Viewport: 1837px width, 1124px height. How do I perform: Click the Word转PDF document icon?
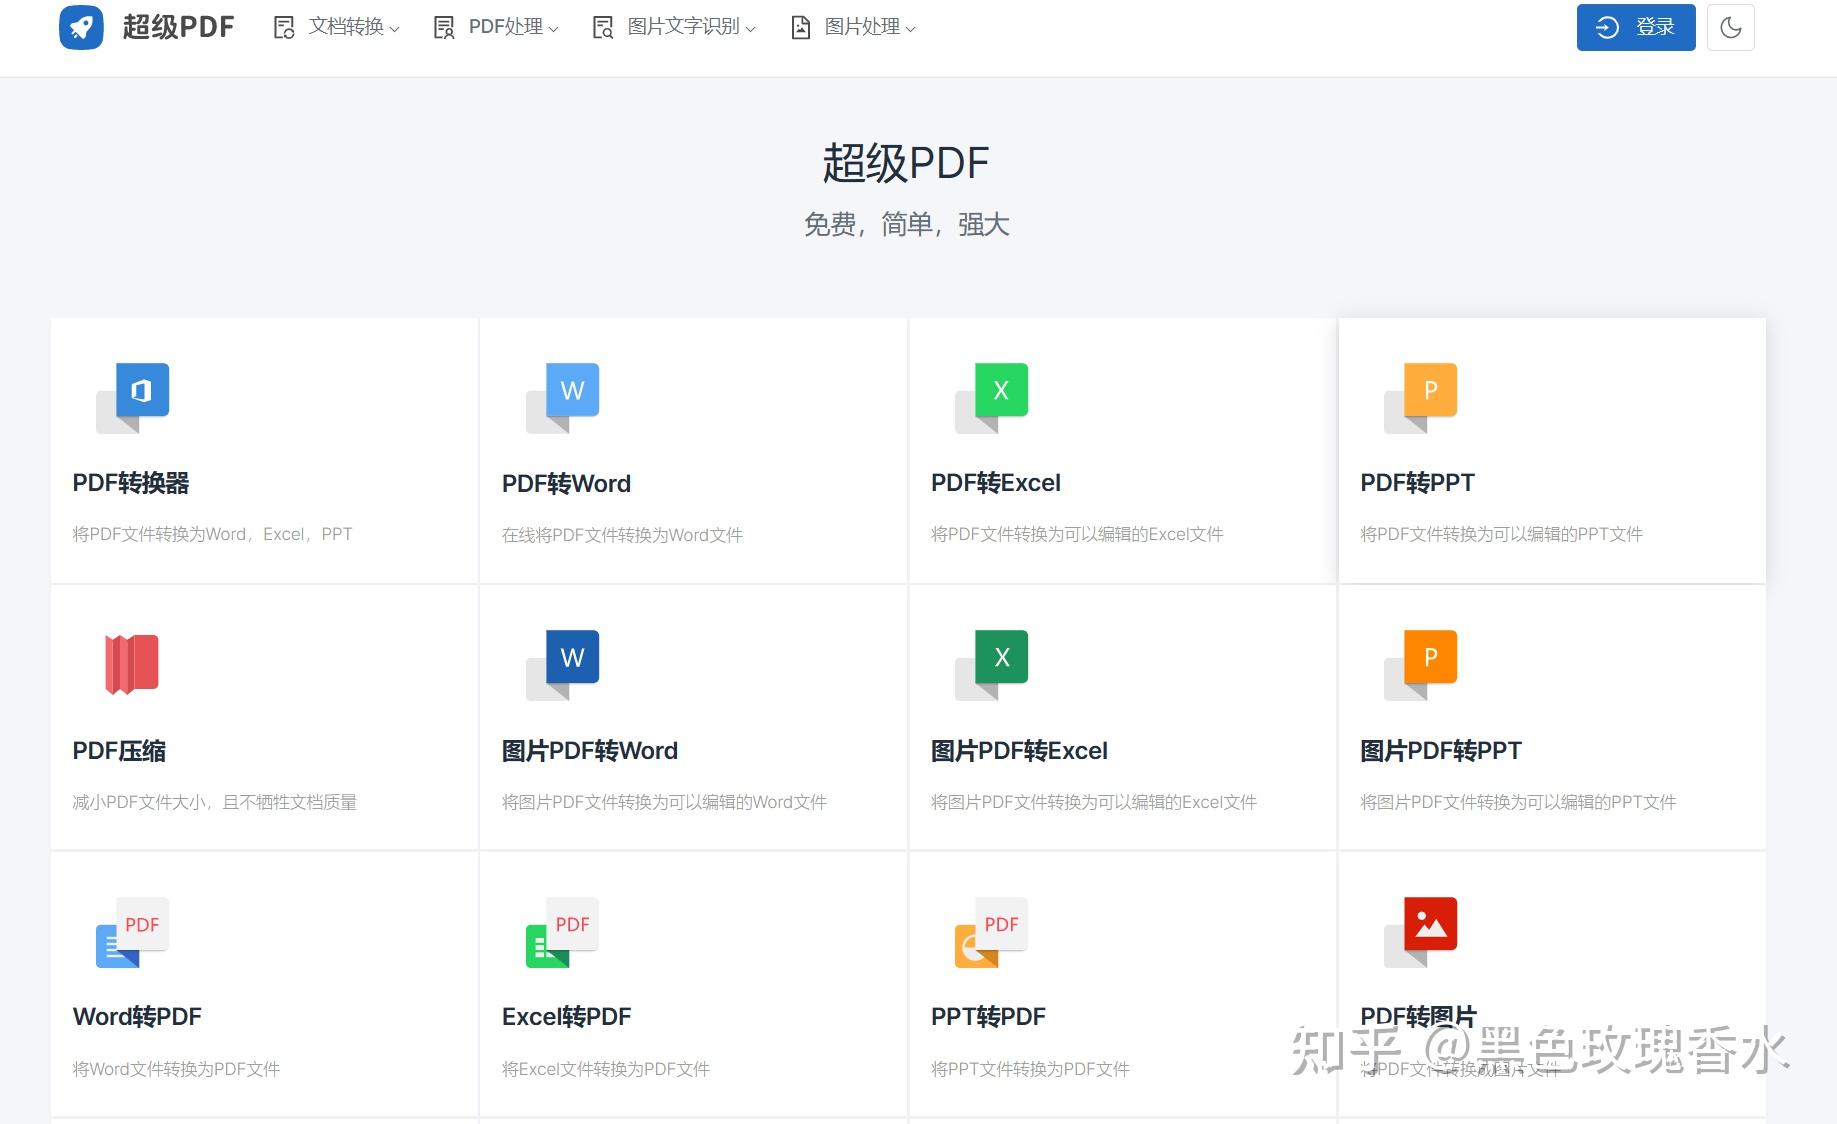coord(133,932)
